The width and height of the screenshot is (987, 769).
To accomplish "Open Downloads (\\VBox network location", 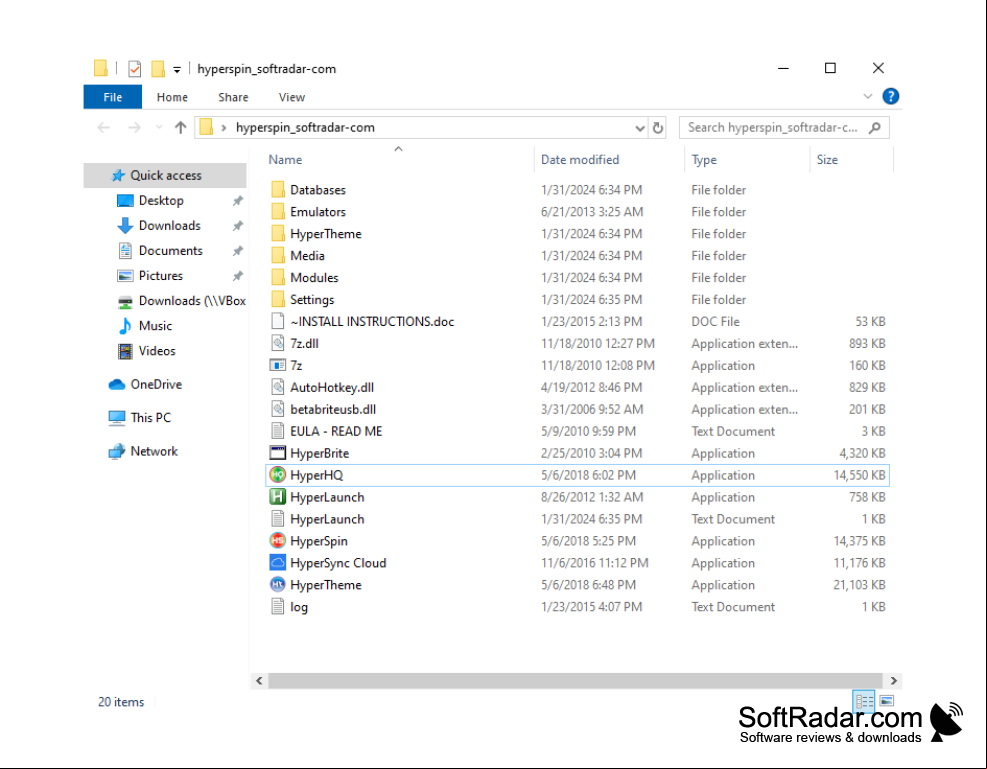I will point(181,301).
